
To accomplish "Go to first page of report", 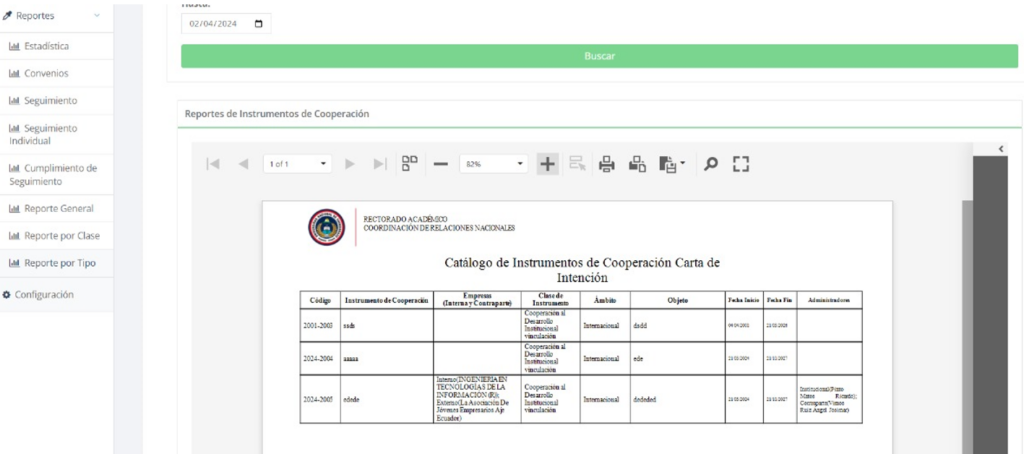I will click(212, 164).
